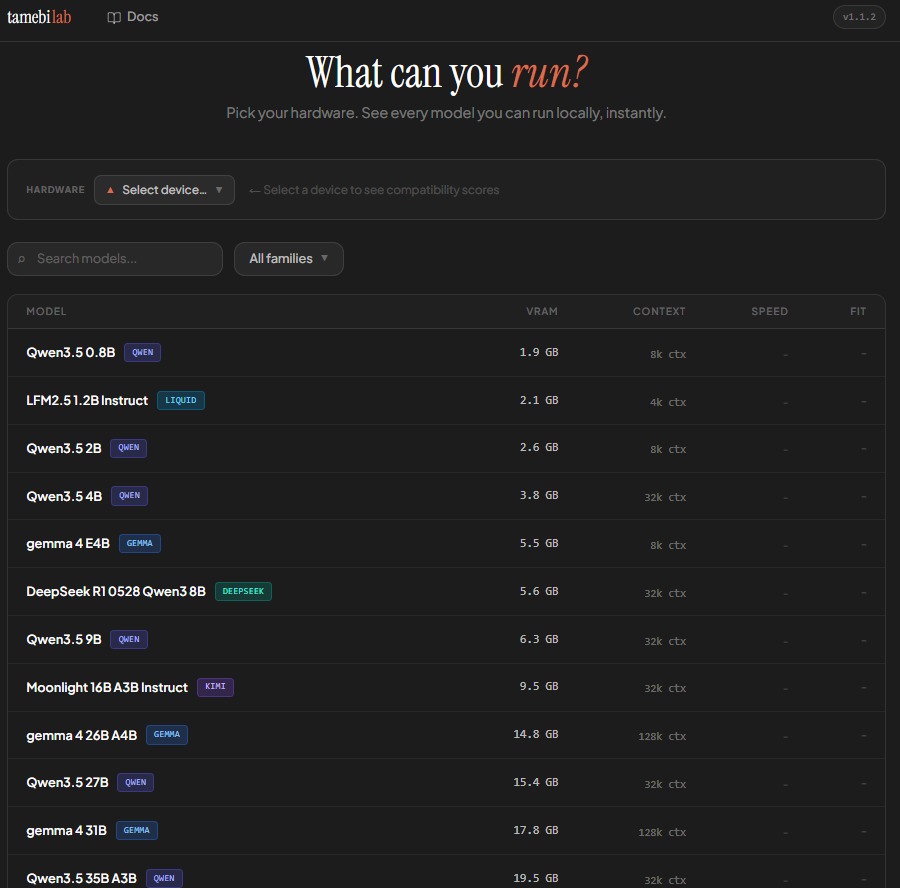
Task: Click the QWEN tag next to Qwen3.5 27B
Action: point(135,782)
